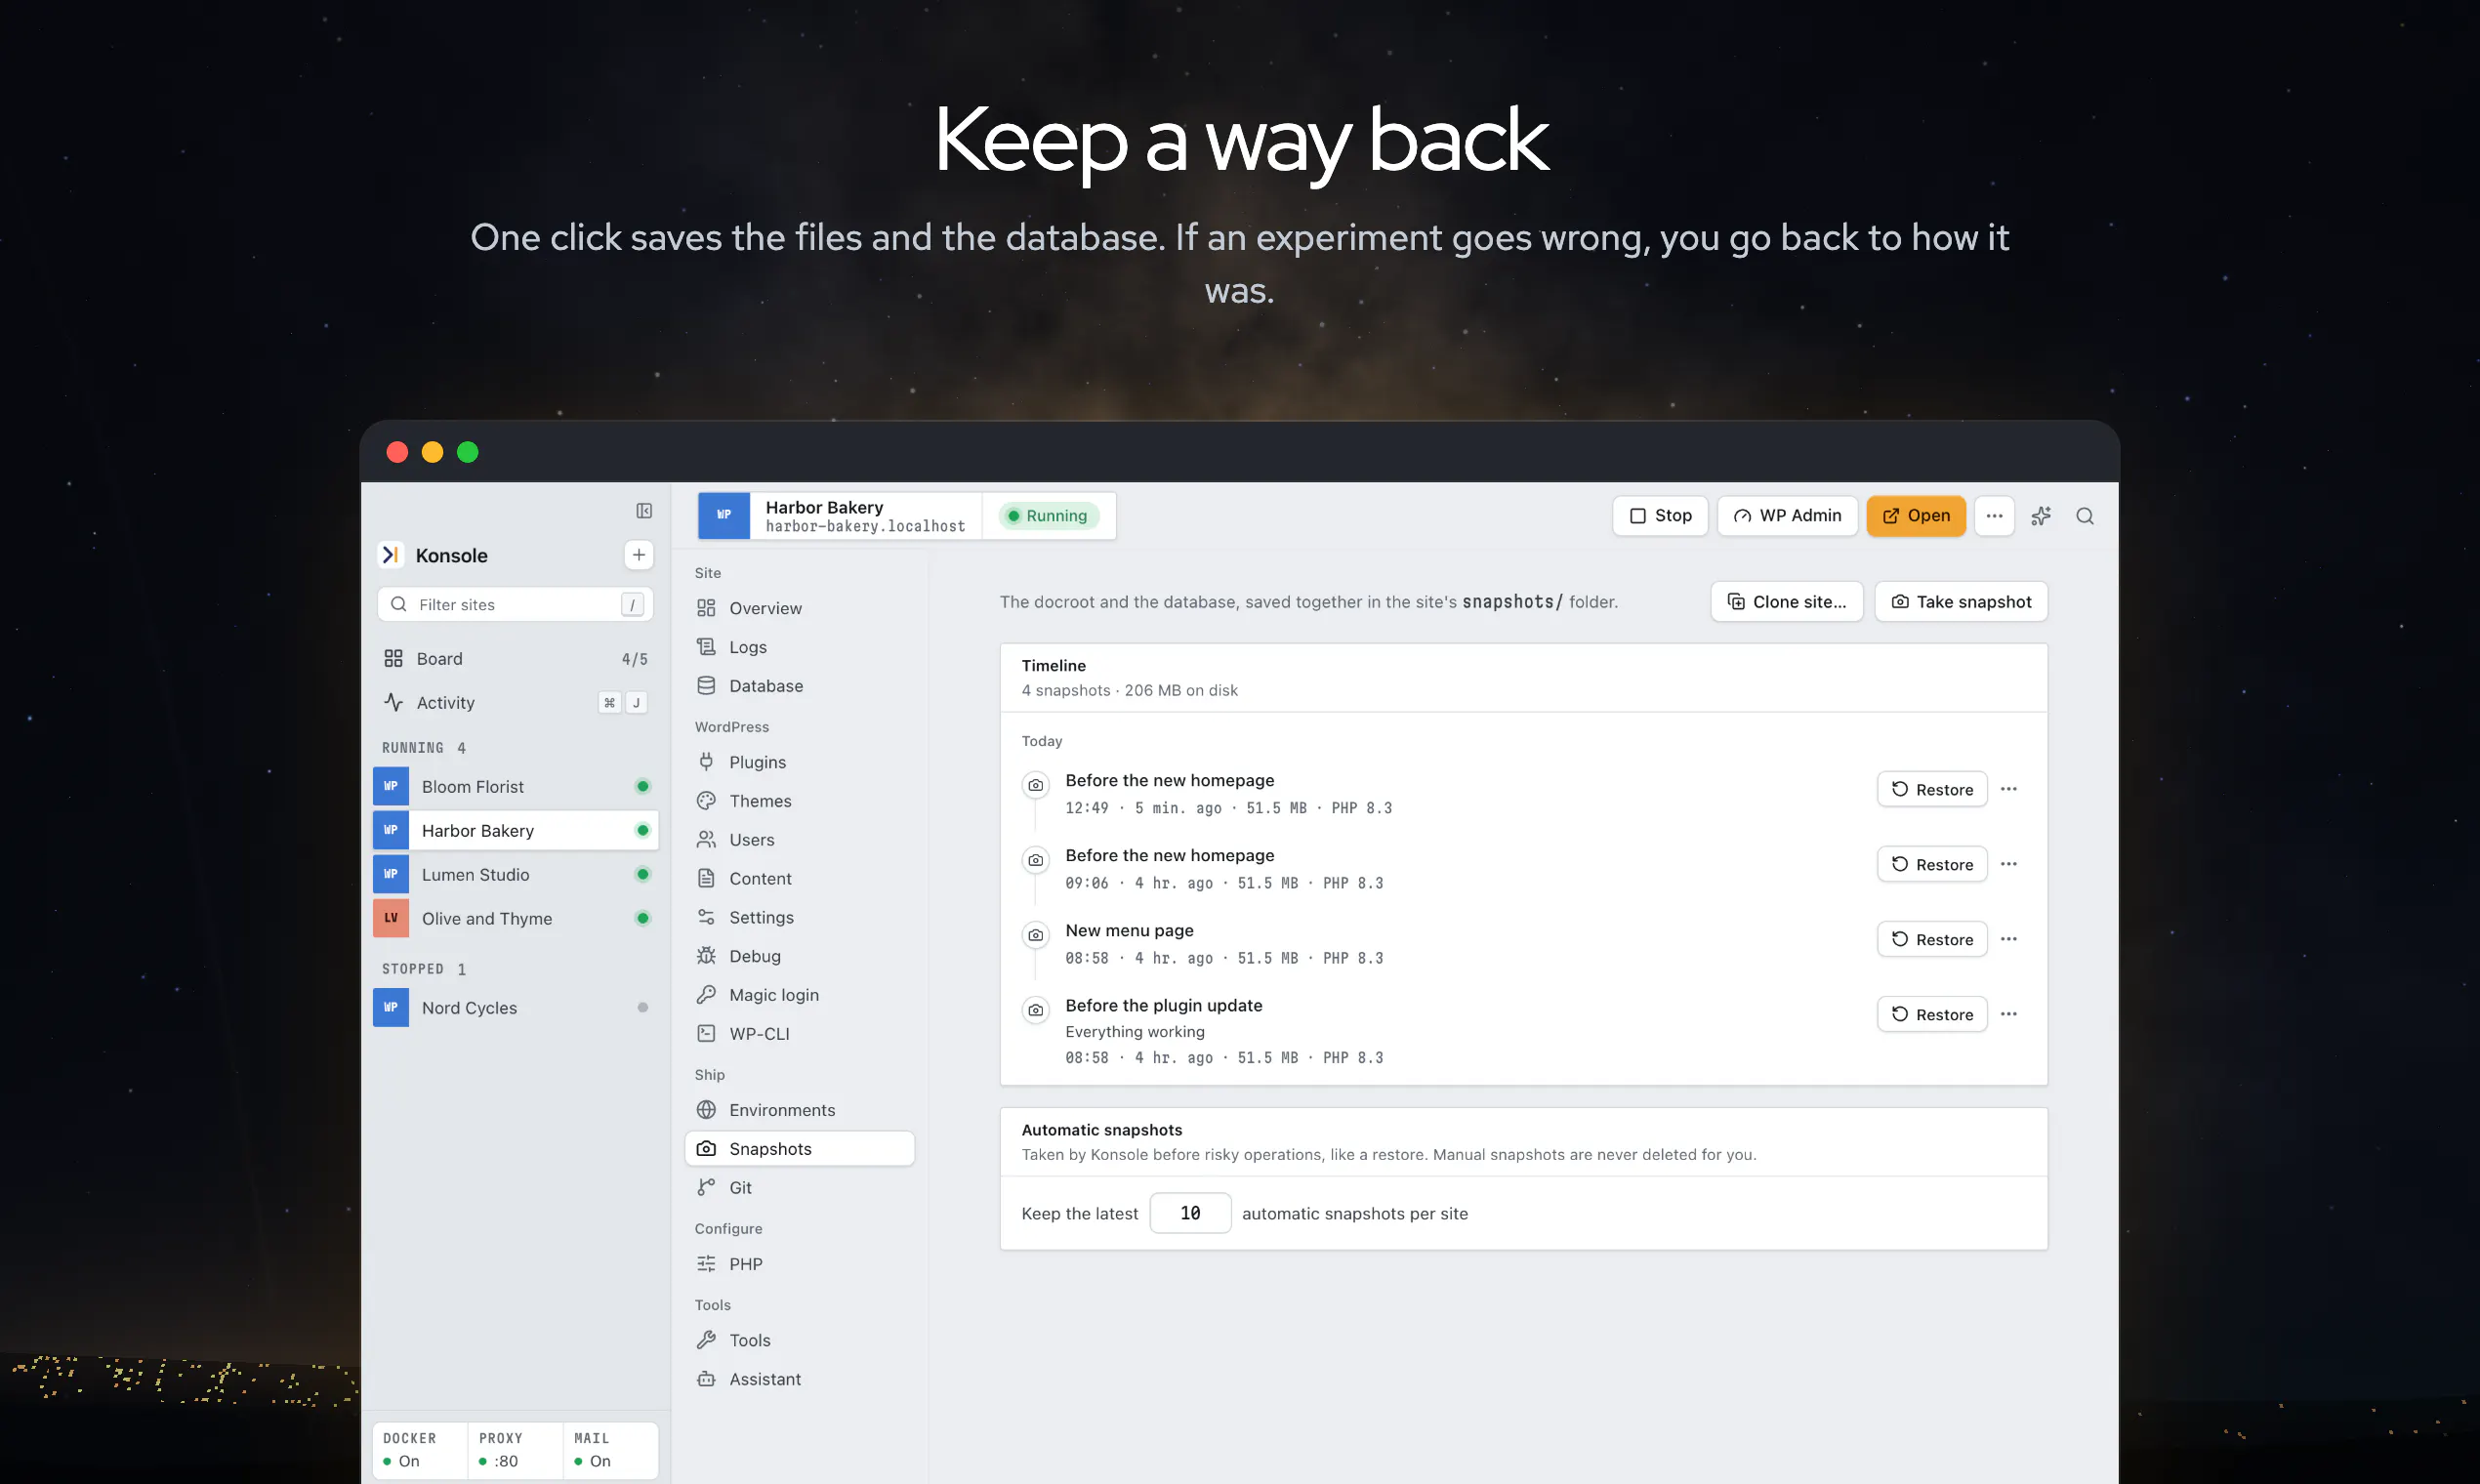Open options for the 12:49 snapshot
Image resolution: width=2480 pixels, height=1484 pixels.
2009,789
